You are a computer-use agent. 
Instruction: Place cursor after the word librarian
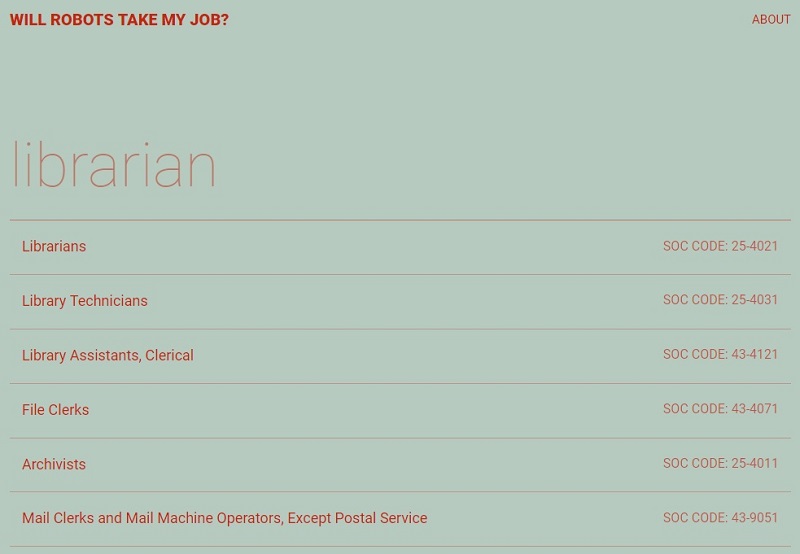pos(218,166)
